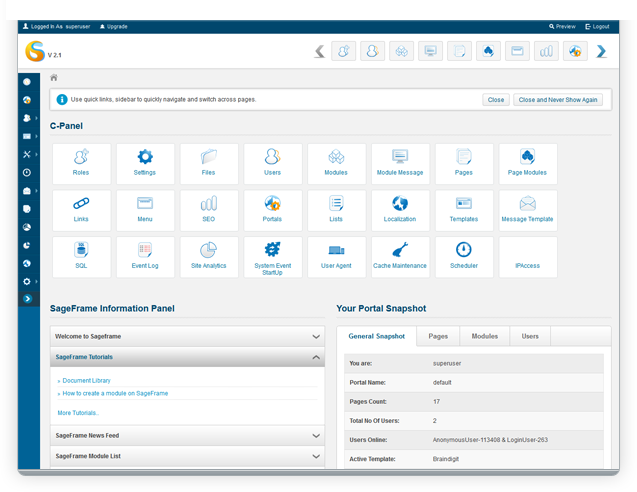This screenshot has width=637, height=492.
Task: Open the Pages tile in C-Panel
Action: pos(464,164)
